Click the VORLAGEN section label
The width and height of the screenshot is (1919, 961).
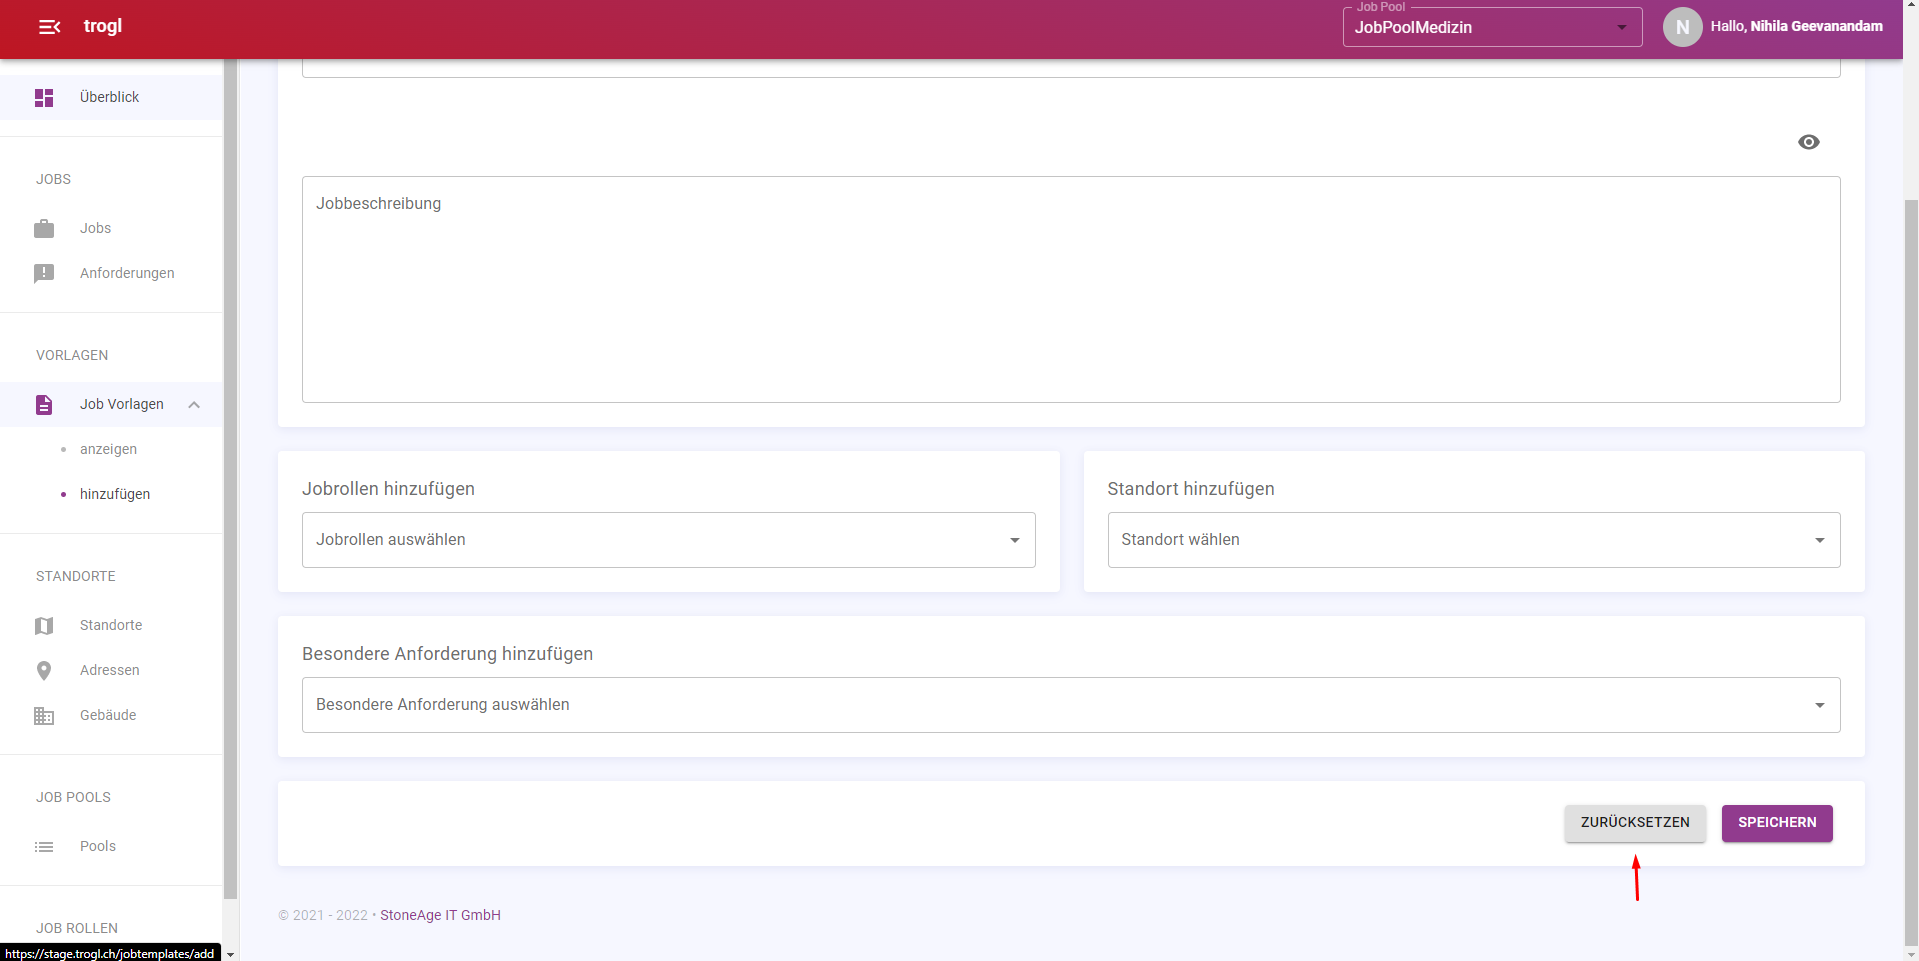pyautogui.click(x=72, y=355)
